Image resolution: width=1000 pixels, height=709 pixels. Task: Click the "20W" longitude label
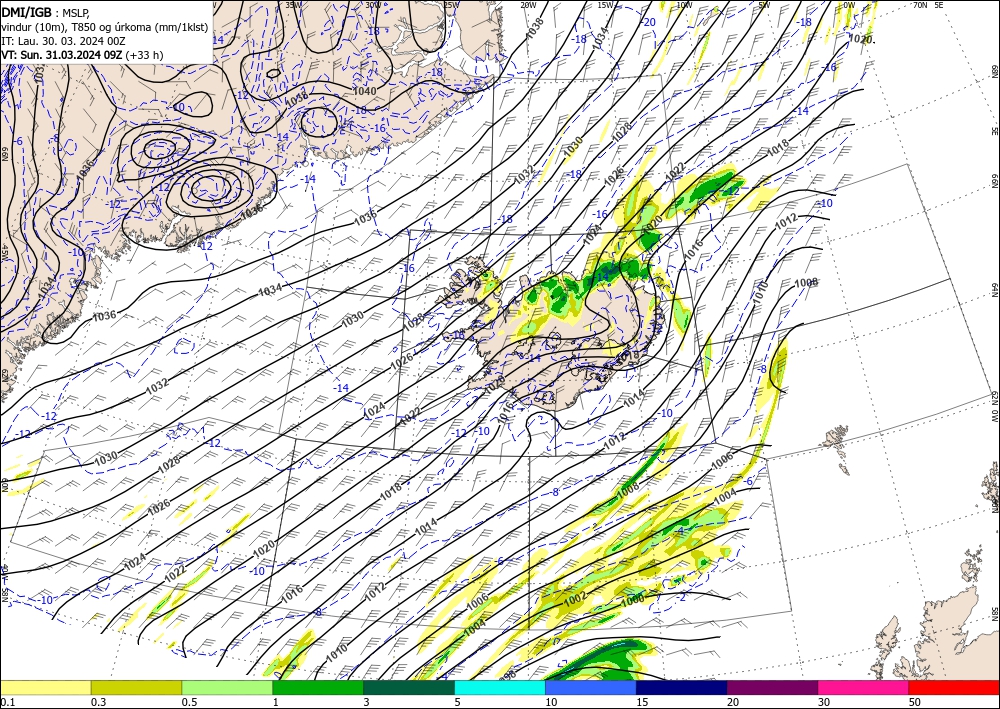(x=528, y=4)
